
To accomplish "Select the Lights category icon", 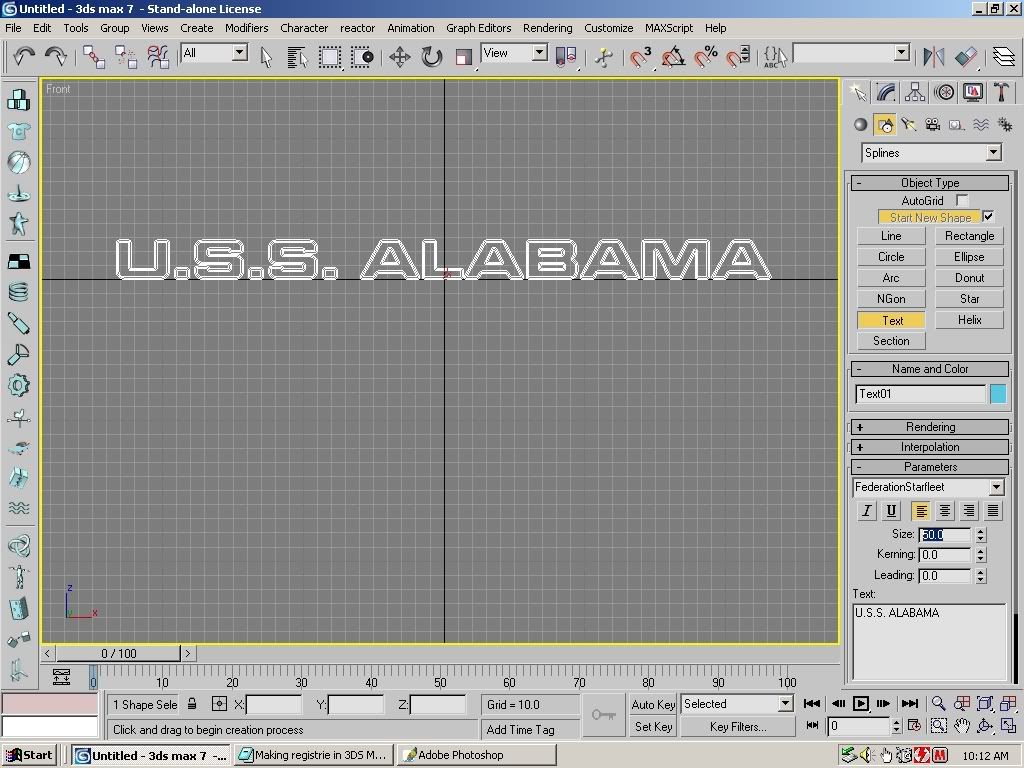I will (x=908, y=124).
